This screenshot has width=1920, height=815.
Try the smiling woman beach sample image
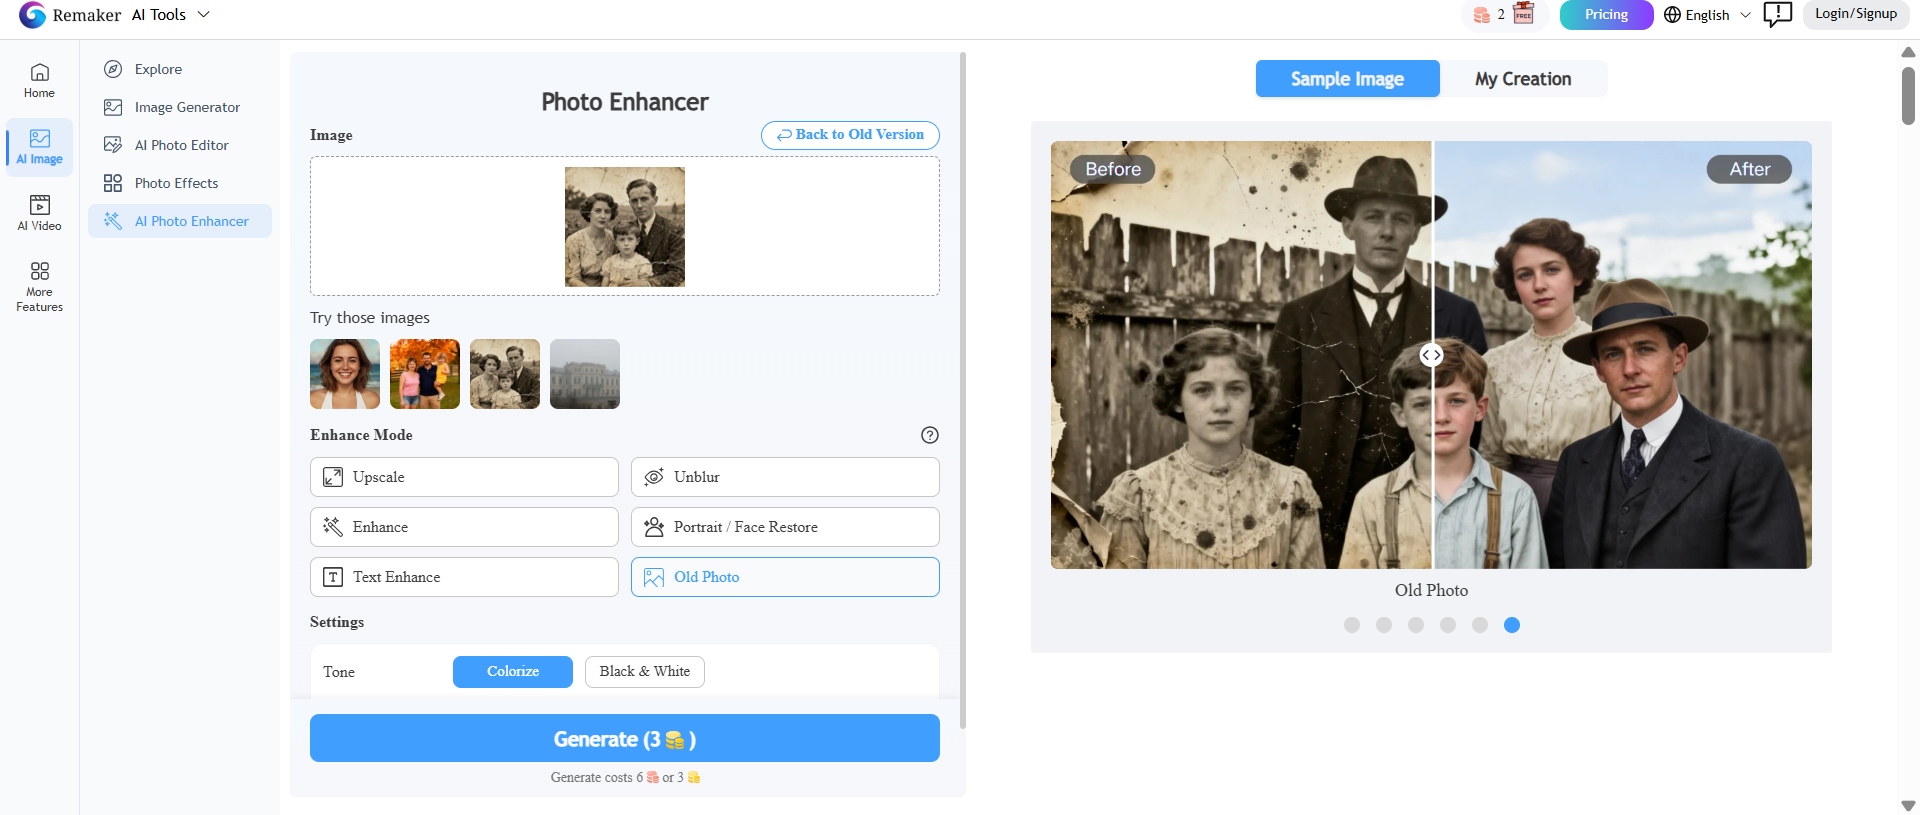coord(345,374)
